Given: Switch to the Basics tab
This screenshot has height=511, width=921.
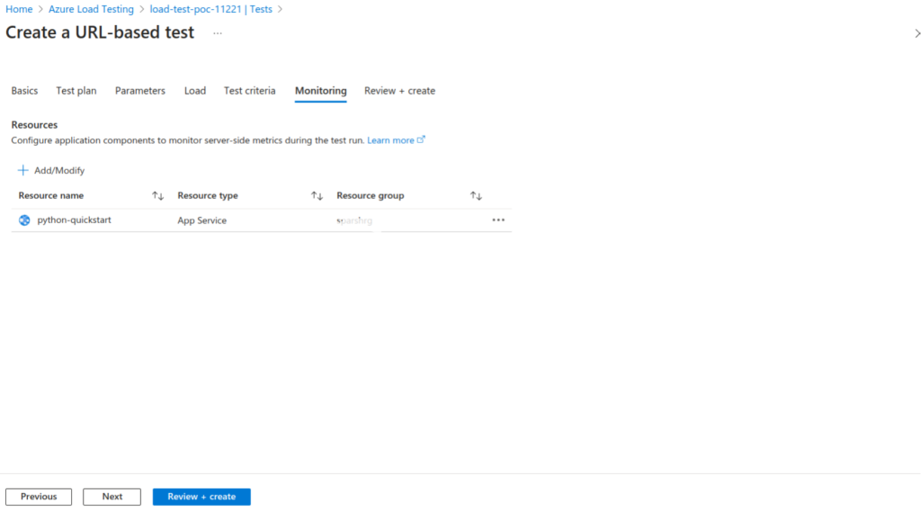Looking at the screenshot, I should (x=25, y=91).
